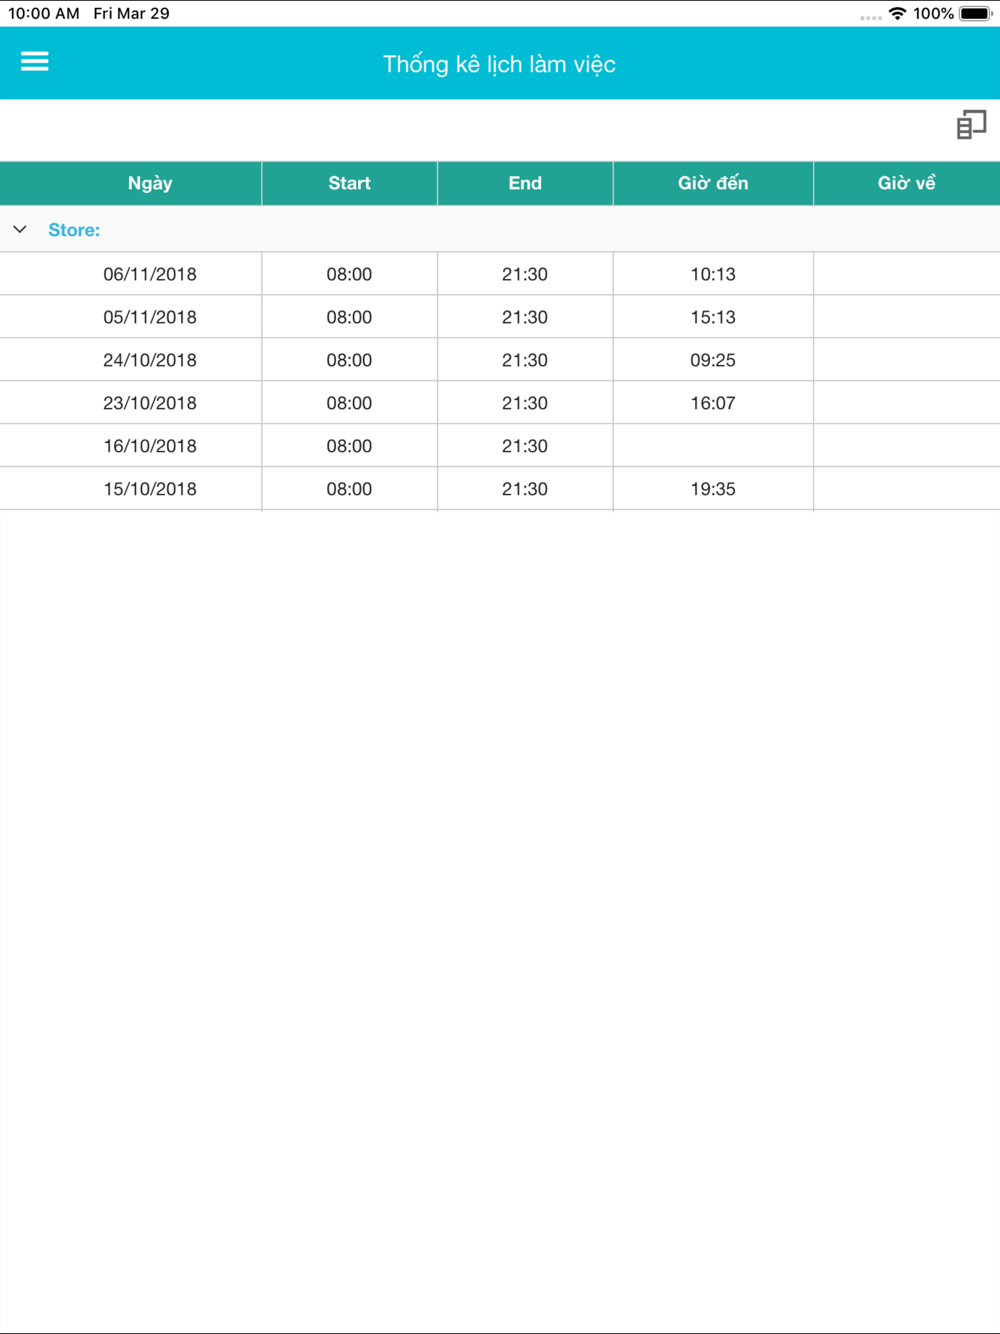Select the row dated 06/11/2018
Viewport: 1000px width, 1334px height.
pos(150,274)
